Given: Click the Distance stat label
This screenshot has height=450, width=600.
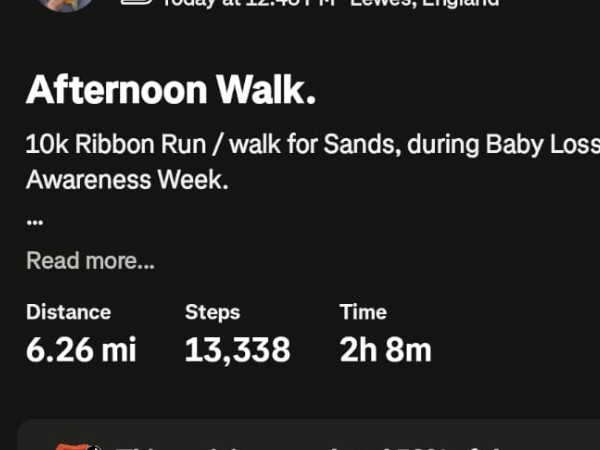Looking at the screenshot, I should [68, 312].
